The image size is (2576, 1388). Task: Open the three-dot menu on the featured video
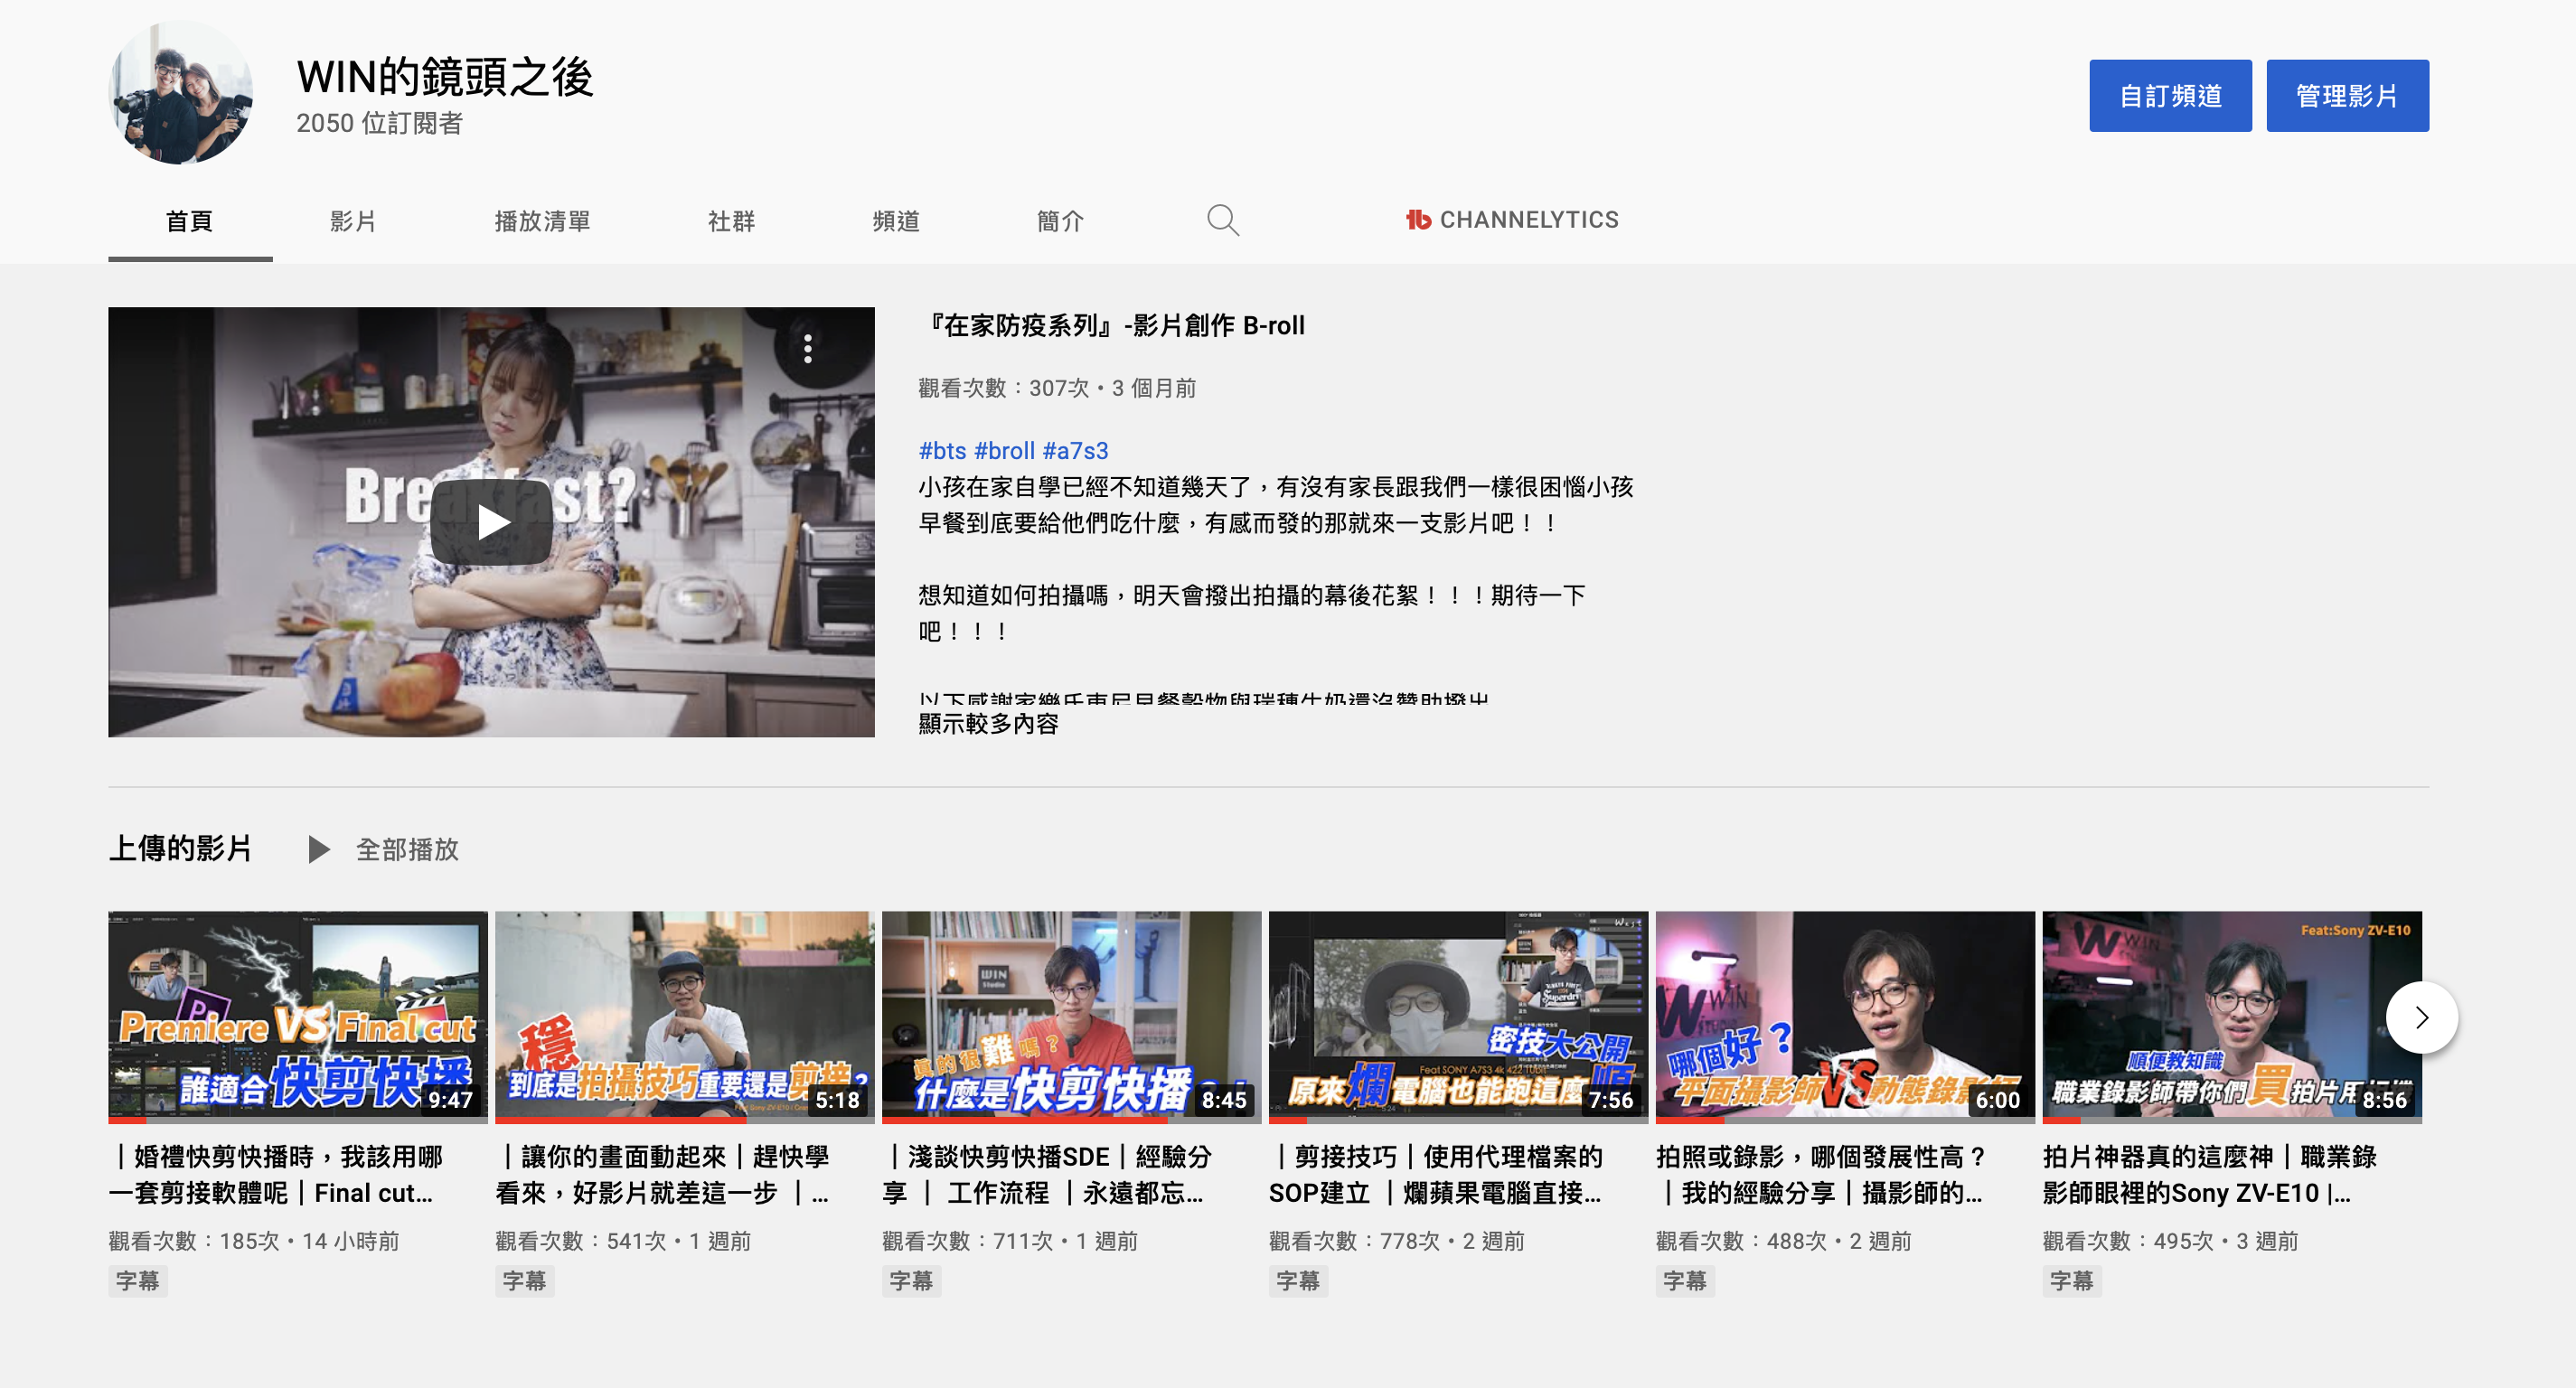point(806,347)
